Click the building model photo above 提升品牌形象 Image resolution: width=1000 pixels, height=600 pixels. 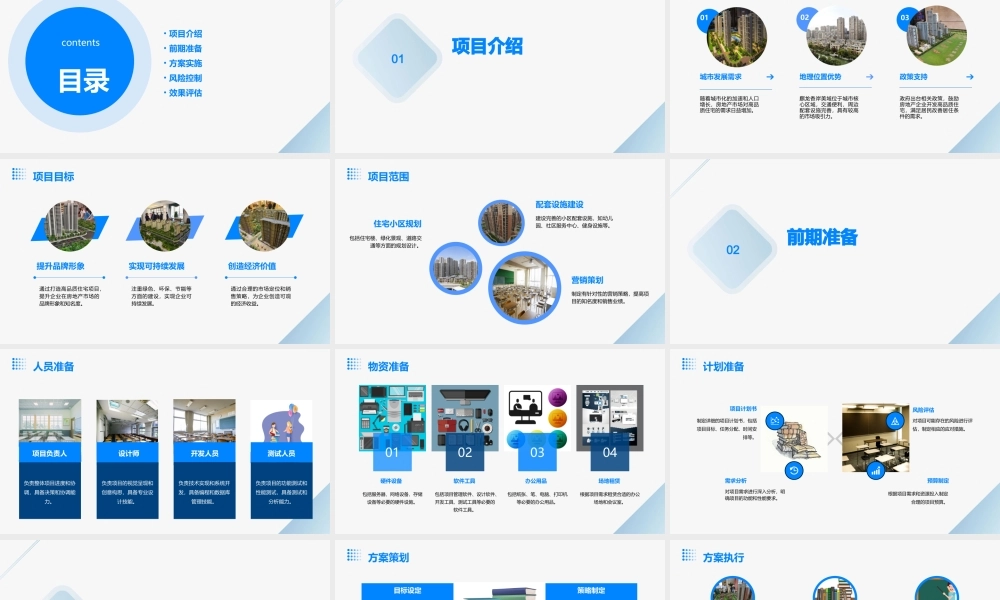tap(70, 226)
